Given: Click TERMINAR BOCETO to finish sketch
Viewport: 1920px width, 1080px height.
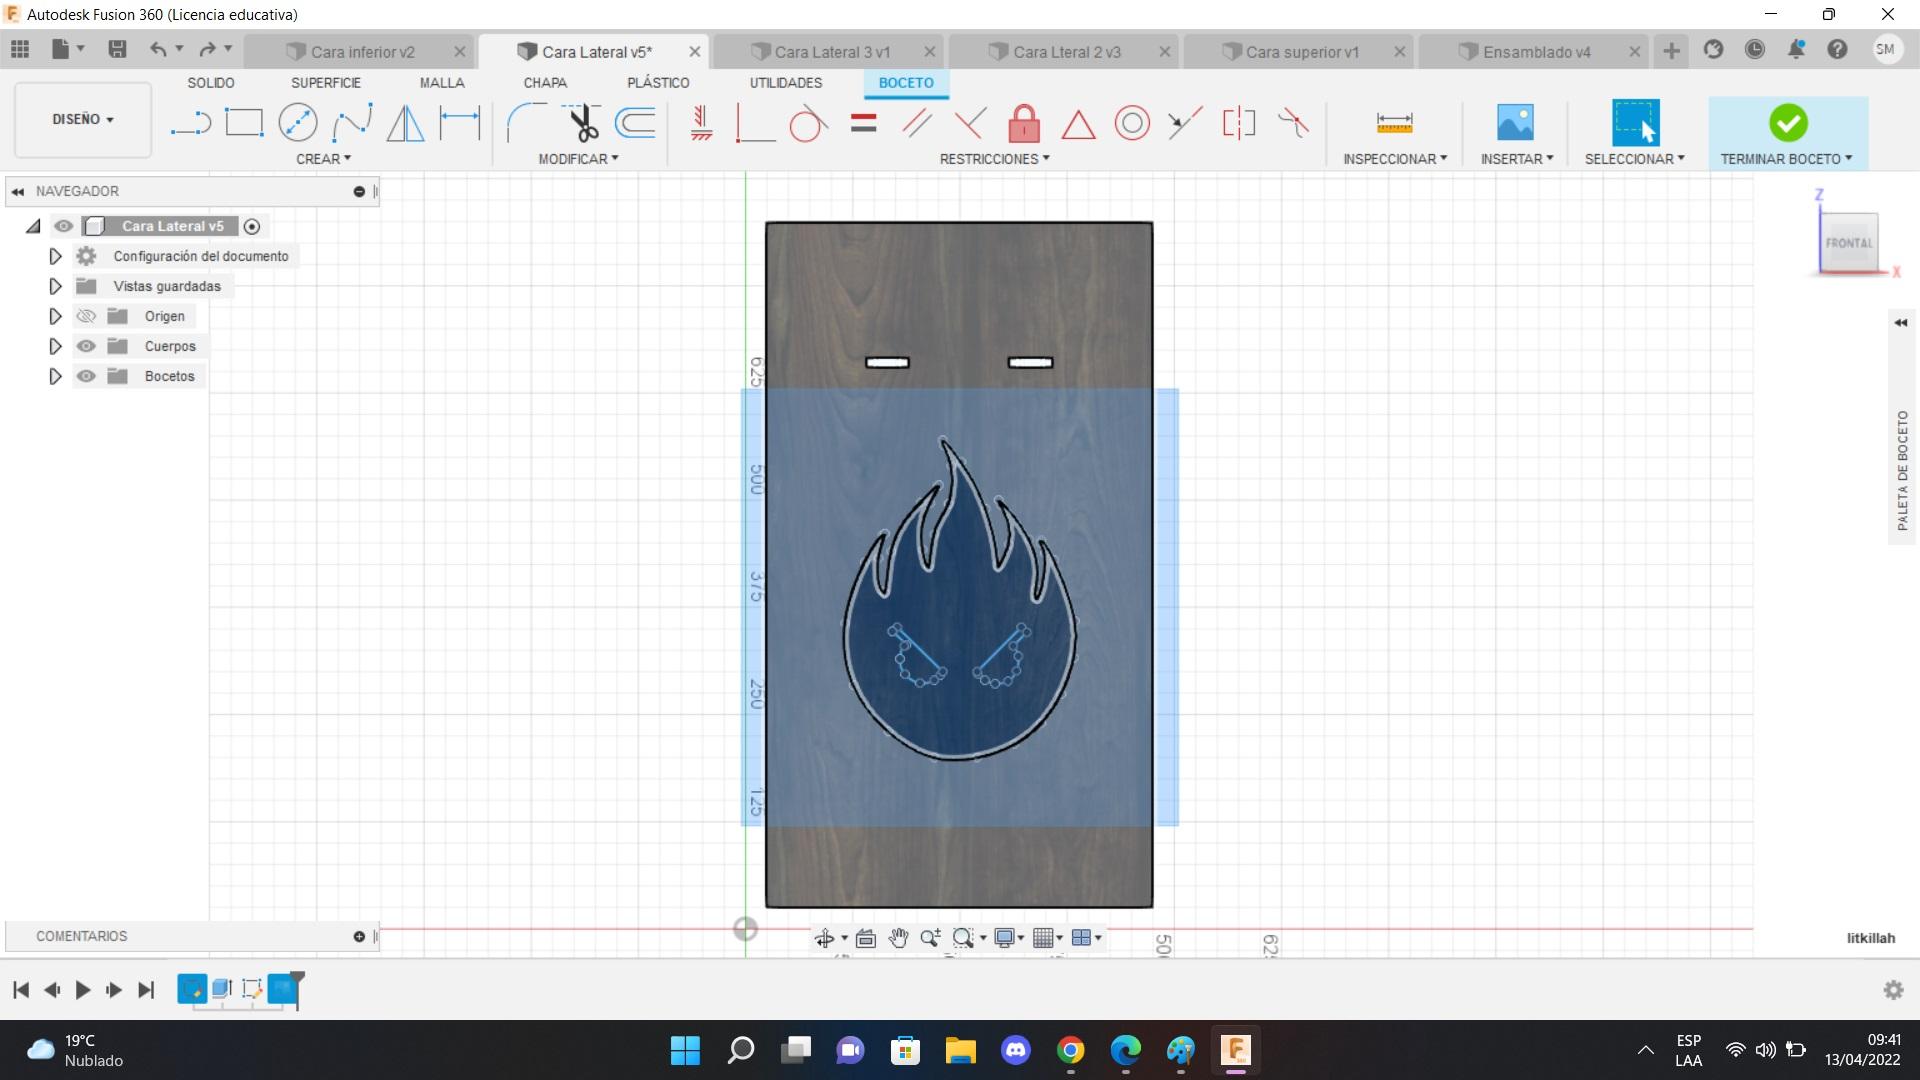Looking at the screenshot, I should coord(1787,124).
